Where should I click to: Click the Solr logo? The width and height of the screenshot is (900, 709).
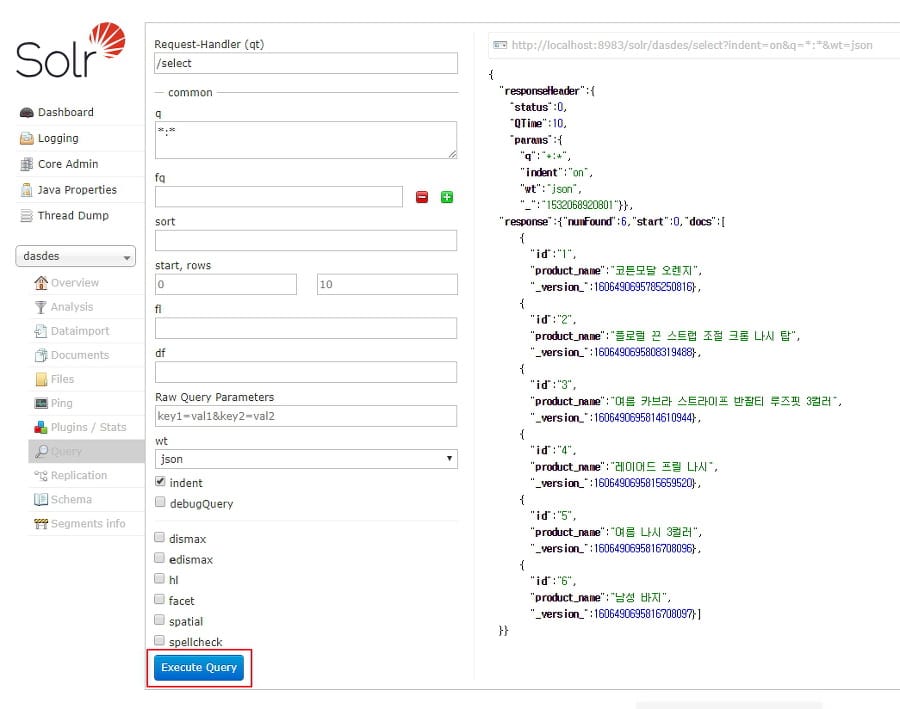point(71,53)
